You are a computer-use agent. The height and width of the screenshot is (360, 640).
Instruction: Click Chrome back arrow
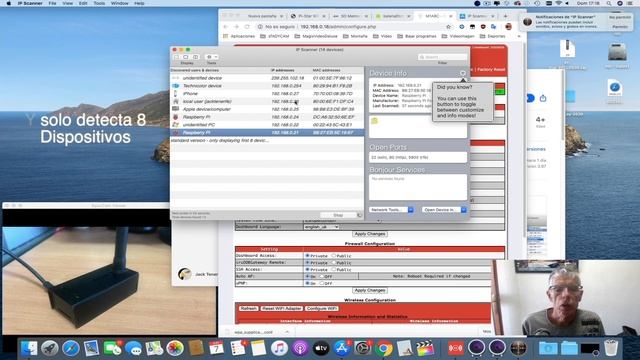[x=226, y=27]
